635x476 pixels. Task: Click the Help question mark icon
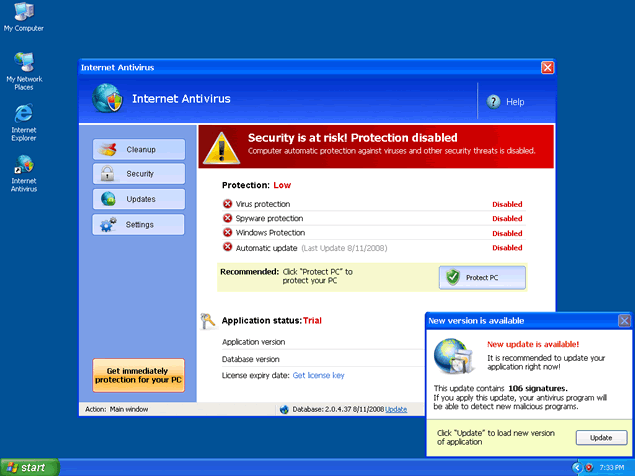[494, 102]
